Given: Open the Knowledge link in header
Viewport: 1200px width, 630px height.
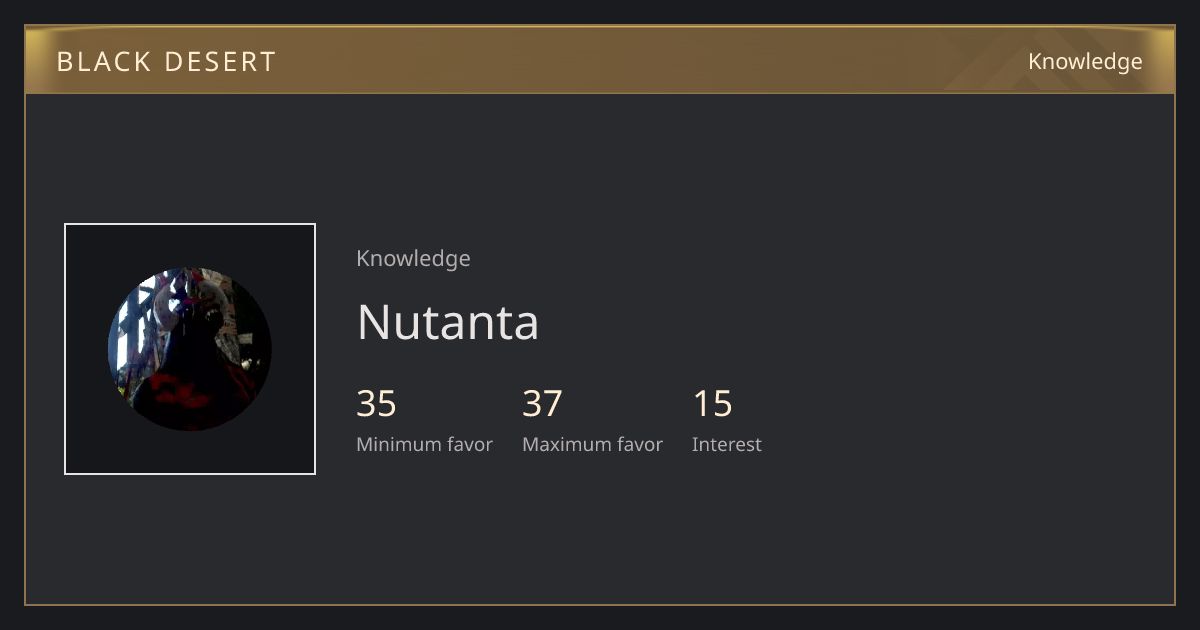Looking at the screenshot, I should click(x=1085, y=61).
